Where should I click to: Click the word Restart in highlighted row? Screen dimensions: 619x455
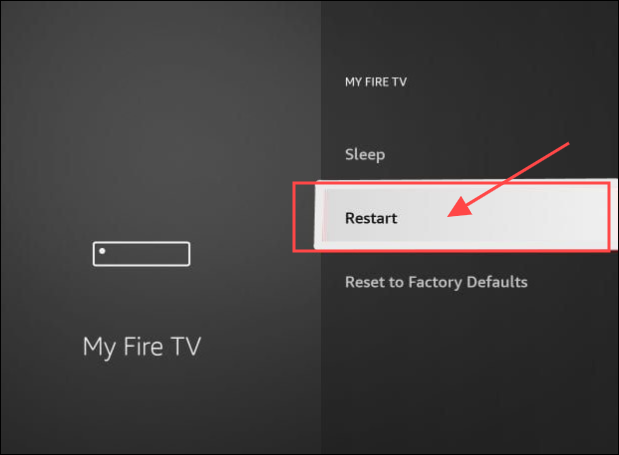coord(371,218)
